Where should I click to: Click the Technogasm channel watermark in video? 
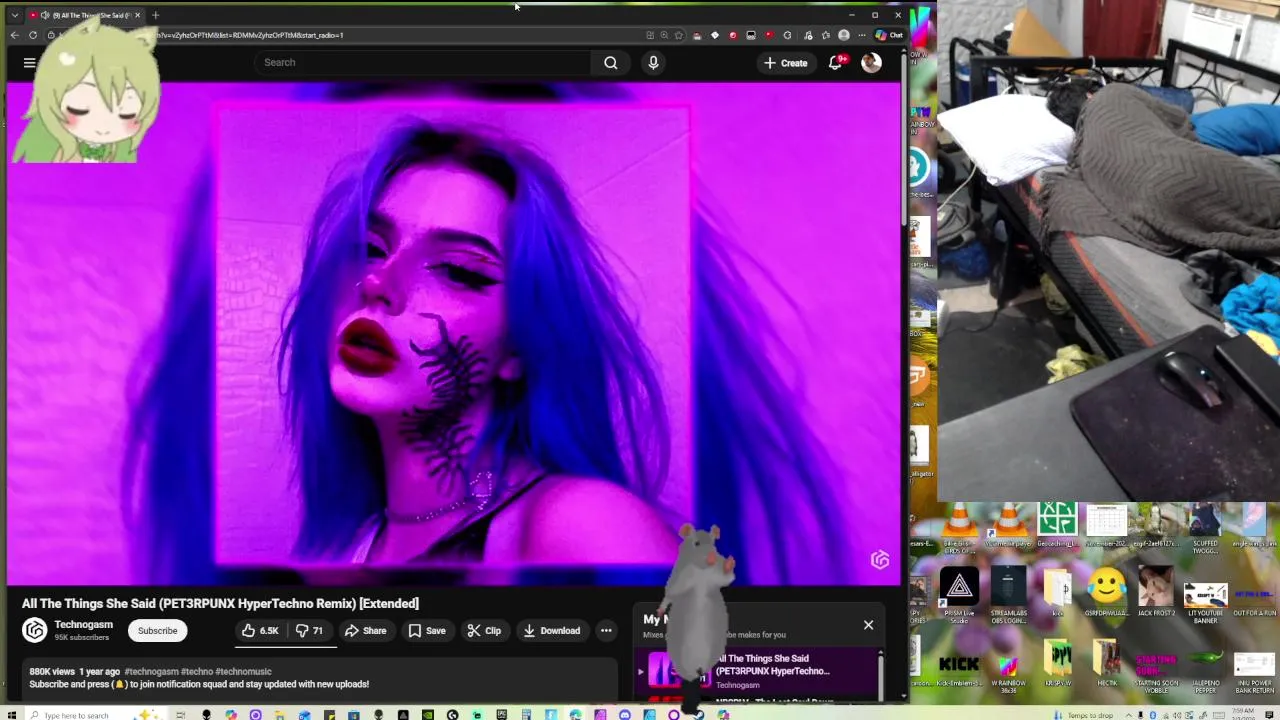tap(880, 560)
